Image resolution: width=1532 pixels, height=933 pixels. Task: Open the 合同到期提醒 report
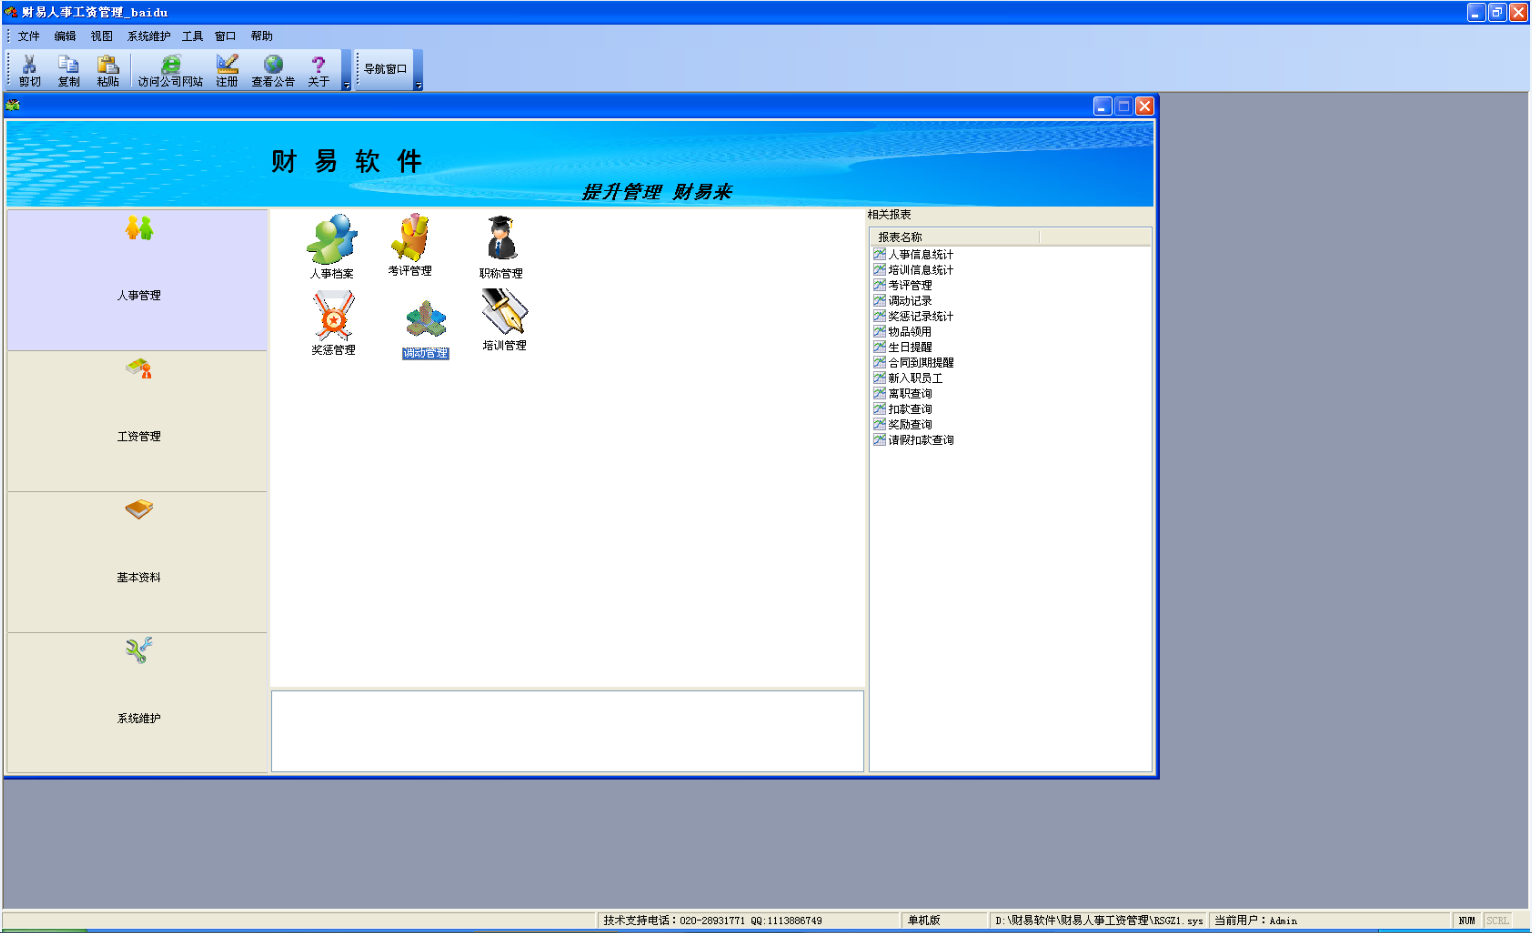(921, 363)
